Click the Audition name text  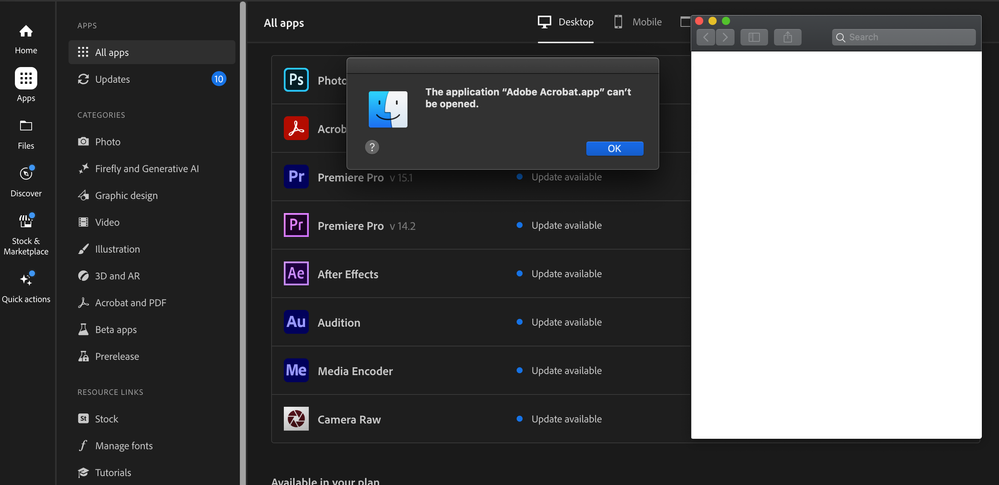pyautogui.click(x=339, y=323)
